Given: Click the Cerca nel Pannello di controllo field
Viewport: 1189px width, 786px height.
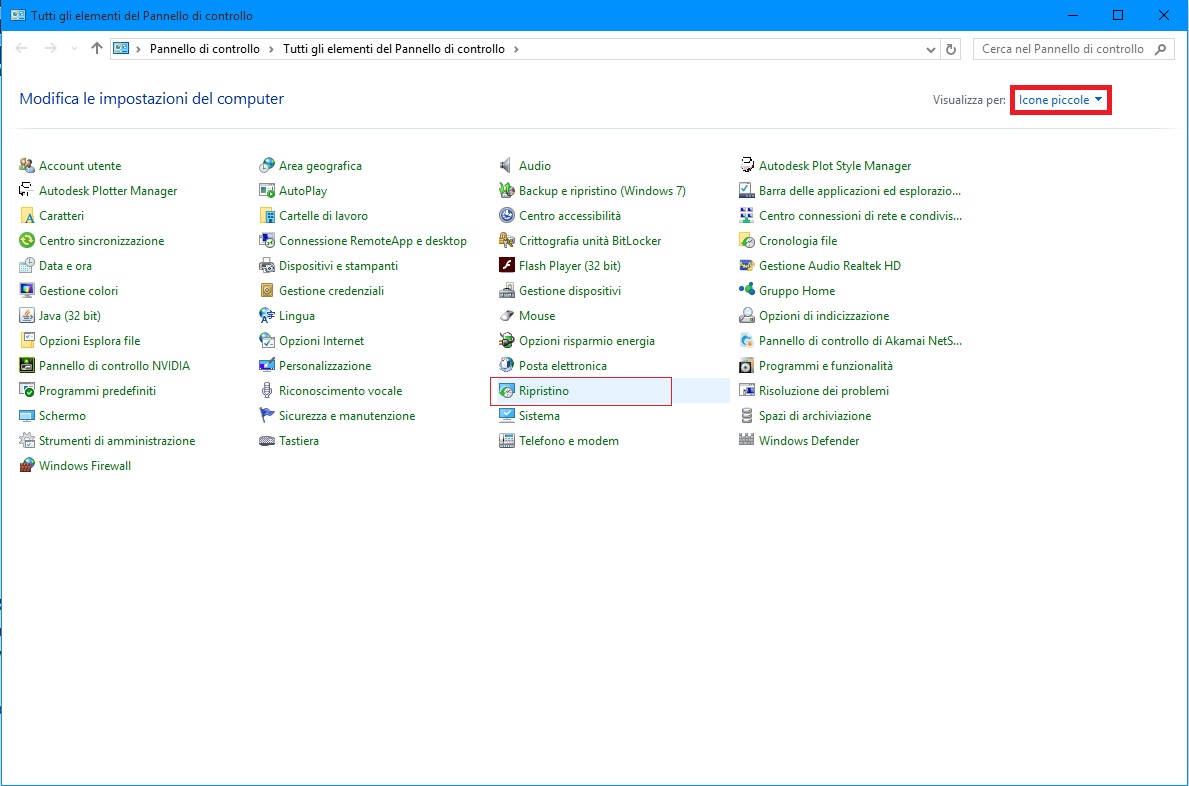Looking at the screenshot, I should pyautogui.click(x=1062, y=49).
